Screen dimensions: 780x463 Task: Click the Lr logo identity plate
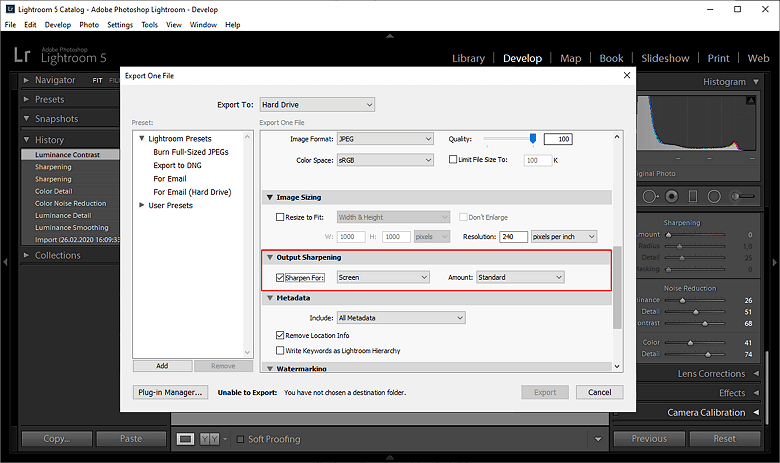[22, 55]
